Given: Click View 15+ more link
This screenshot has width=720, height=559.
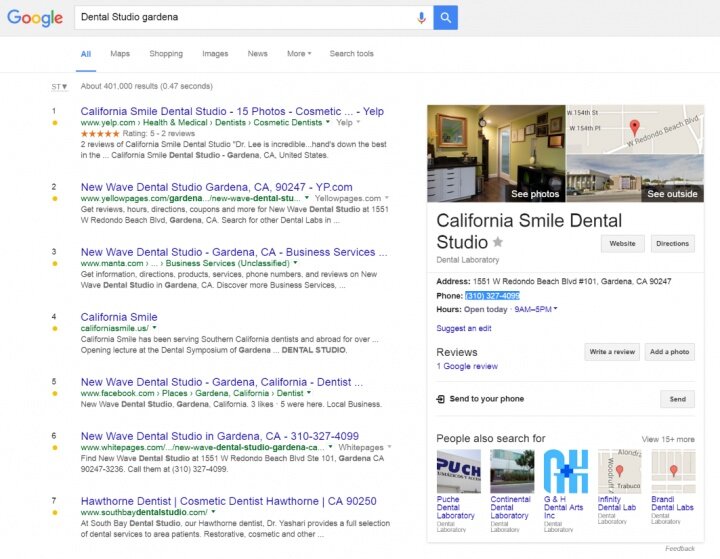Looking at the screenshot, I should coord(668,439).
